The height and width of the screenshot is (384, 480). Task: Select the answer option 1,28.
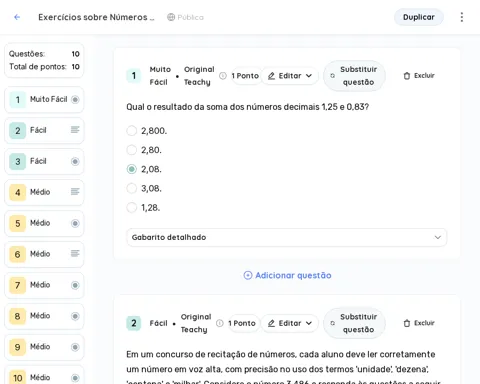[x=132, y=208]
